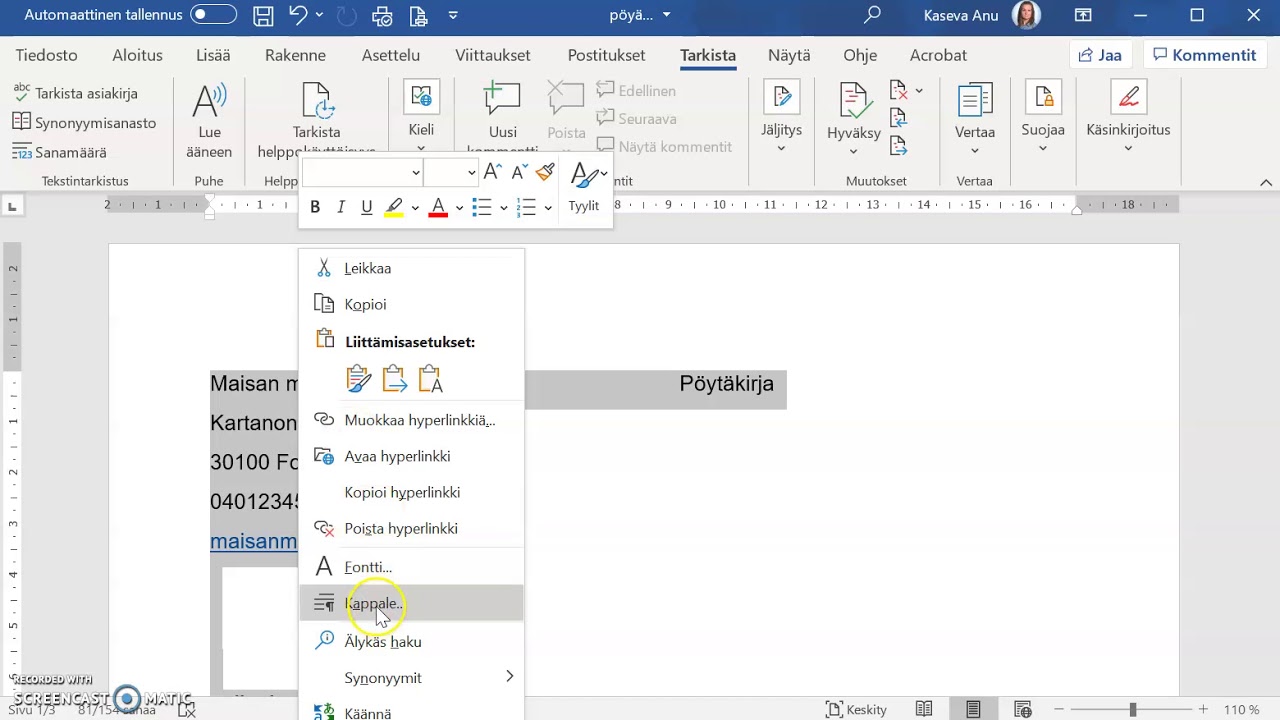Open the Customize Quick Access Toolbar dropdown
Screen dimensions: 1280x720
[x=453, y=15]
